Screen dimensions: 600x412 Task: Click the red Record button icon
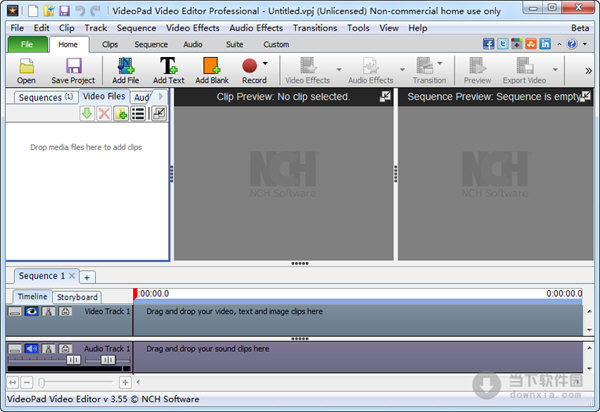point(249,65)
